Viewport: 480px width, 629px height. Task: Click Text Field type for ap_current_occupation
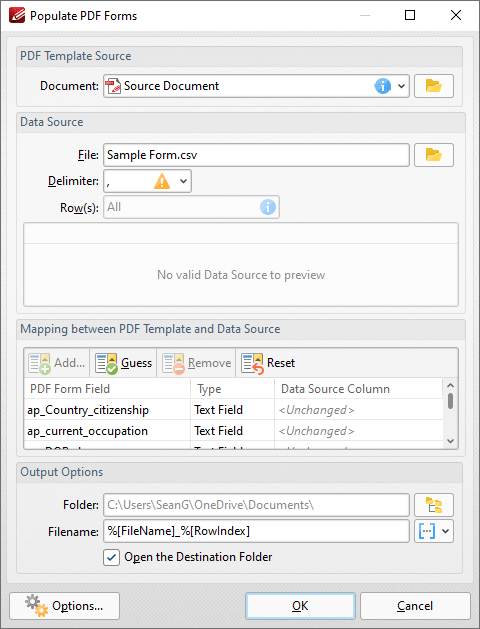point(233,430)
